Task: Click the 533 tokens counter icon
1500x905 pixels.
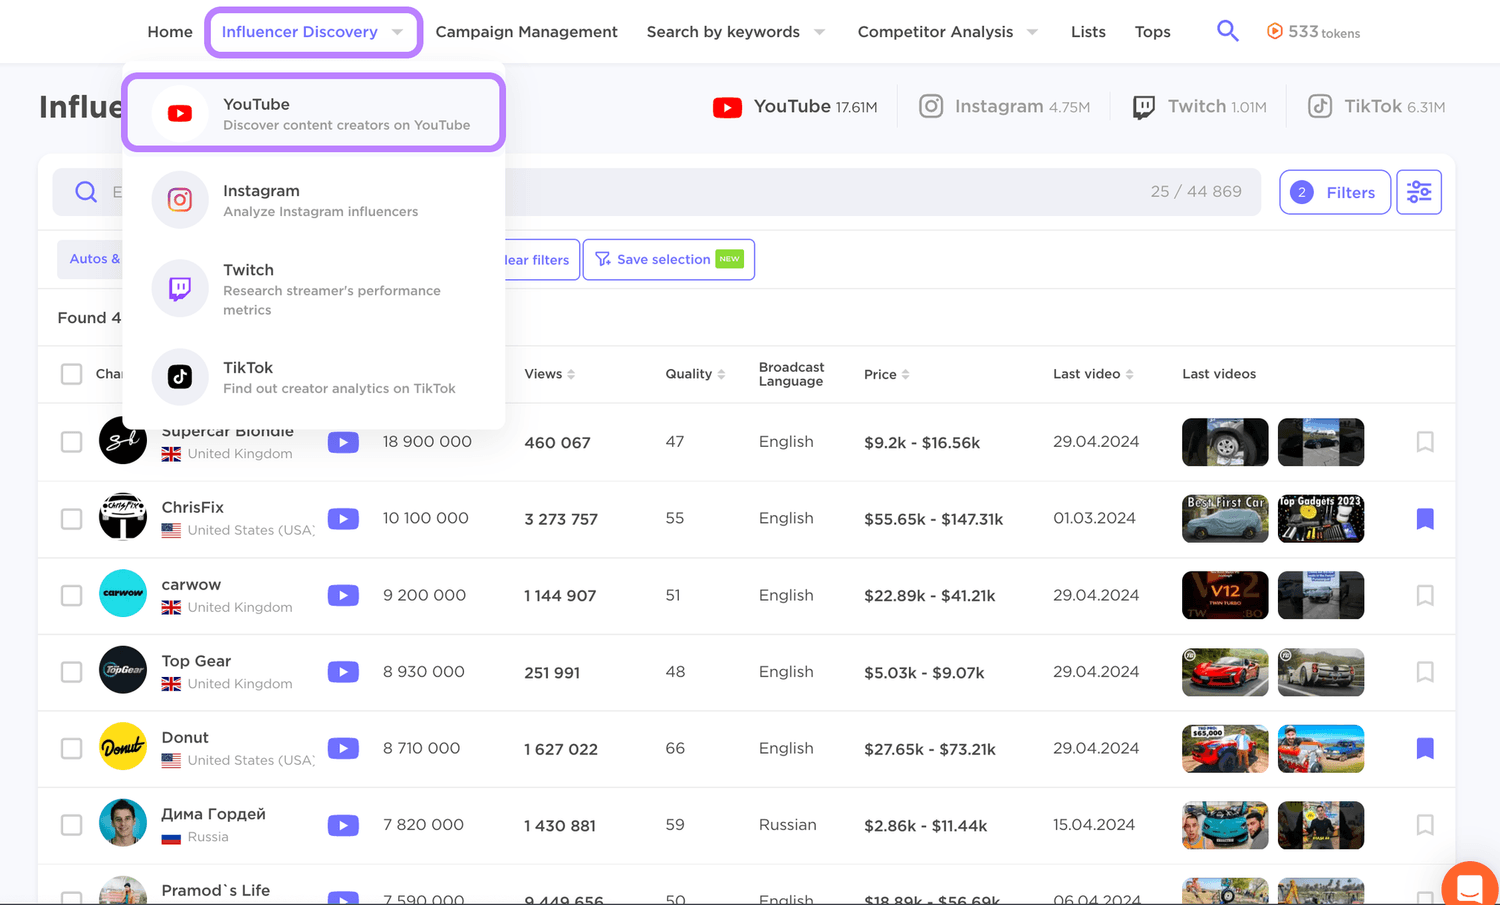Action: click(1275, 31)
